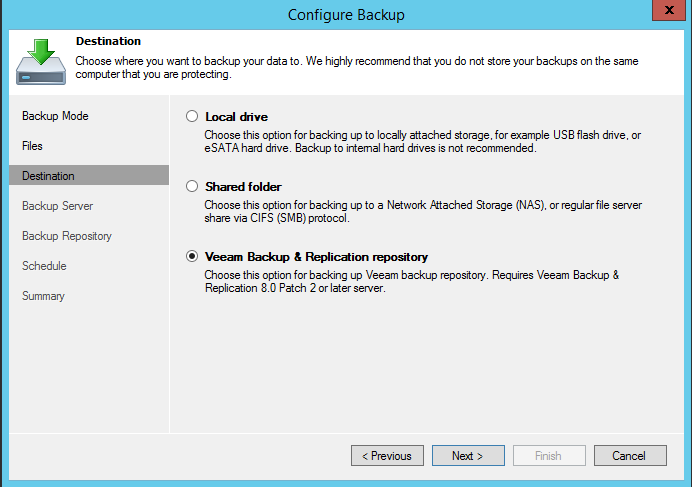Cancel the Configure Backup wizard
Screen dimensions: 692x487
630,455
